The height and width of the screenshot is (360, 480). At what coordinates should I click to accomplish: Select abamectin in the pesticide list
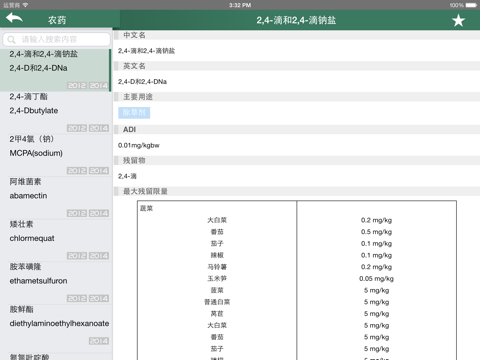pos(55,198)
